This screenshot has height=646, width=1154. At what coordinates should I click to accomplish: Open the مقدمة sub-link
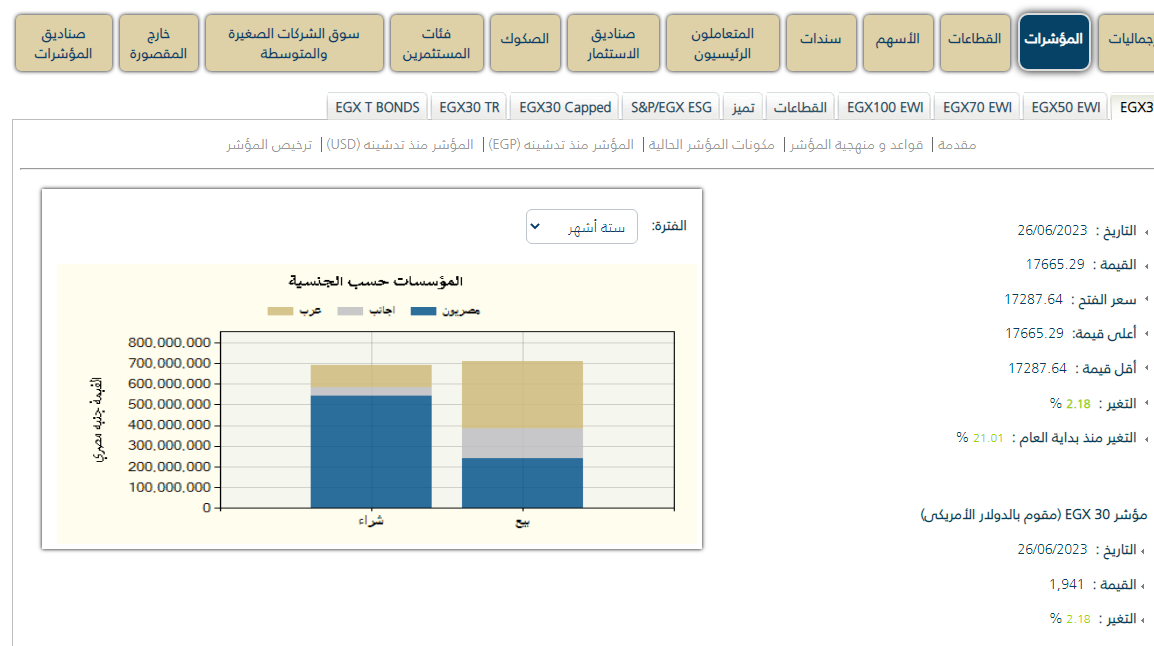tap(956, 145)
